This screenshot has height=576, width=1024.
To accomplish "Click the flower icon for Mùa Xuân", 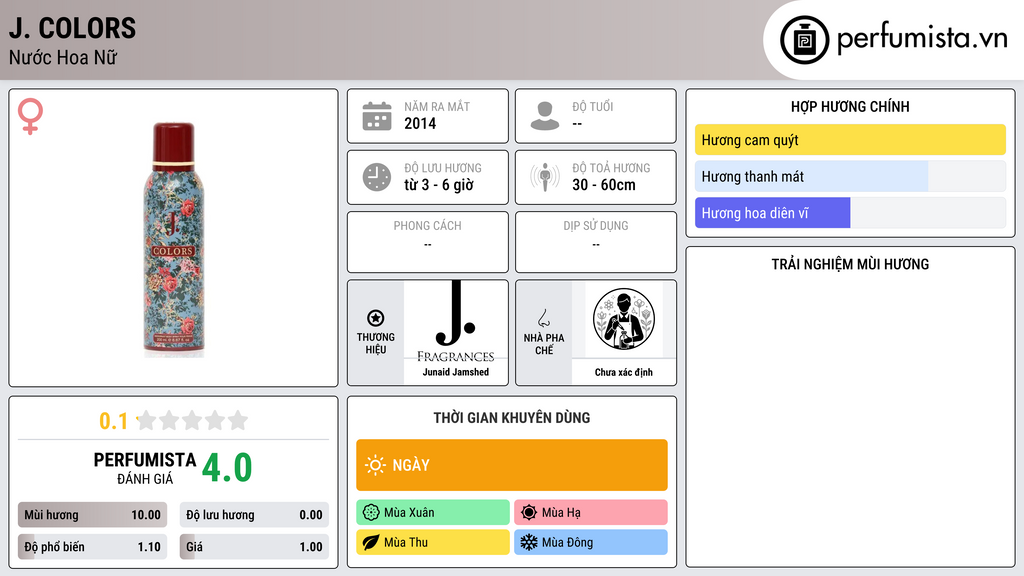I will (371, 513).
